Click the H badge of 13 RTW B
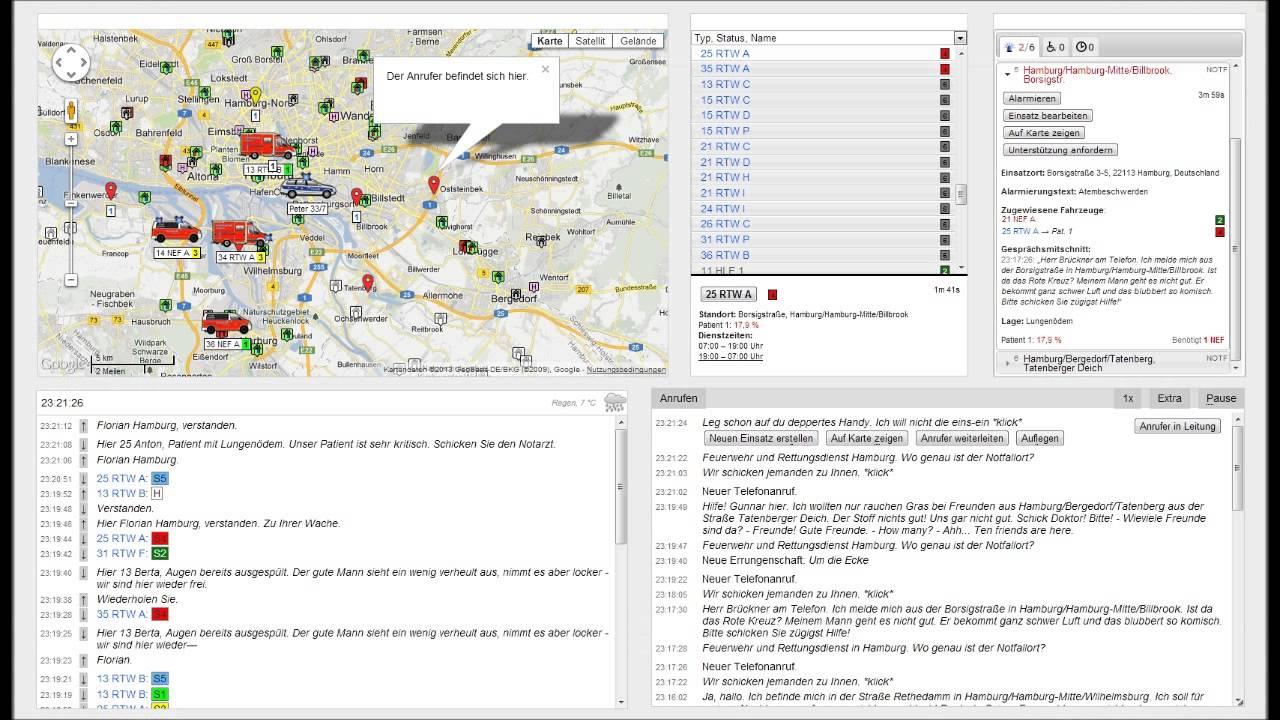This screenshot has height=720, width=1280. 157,494
